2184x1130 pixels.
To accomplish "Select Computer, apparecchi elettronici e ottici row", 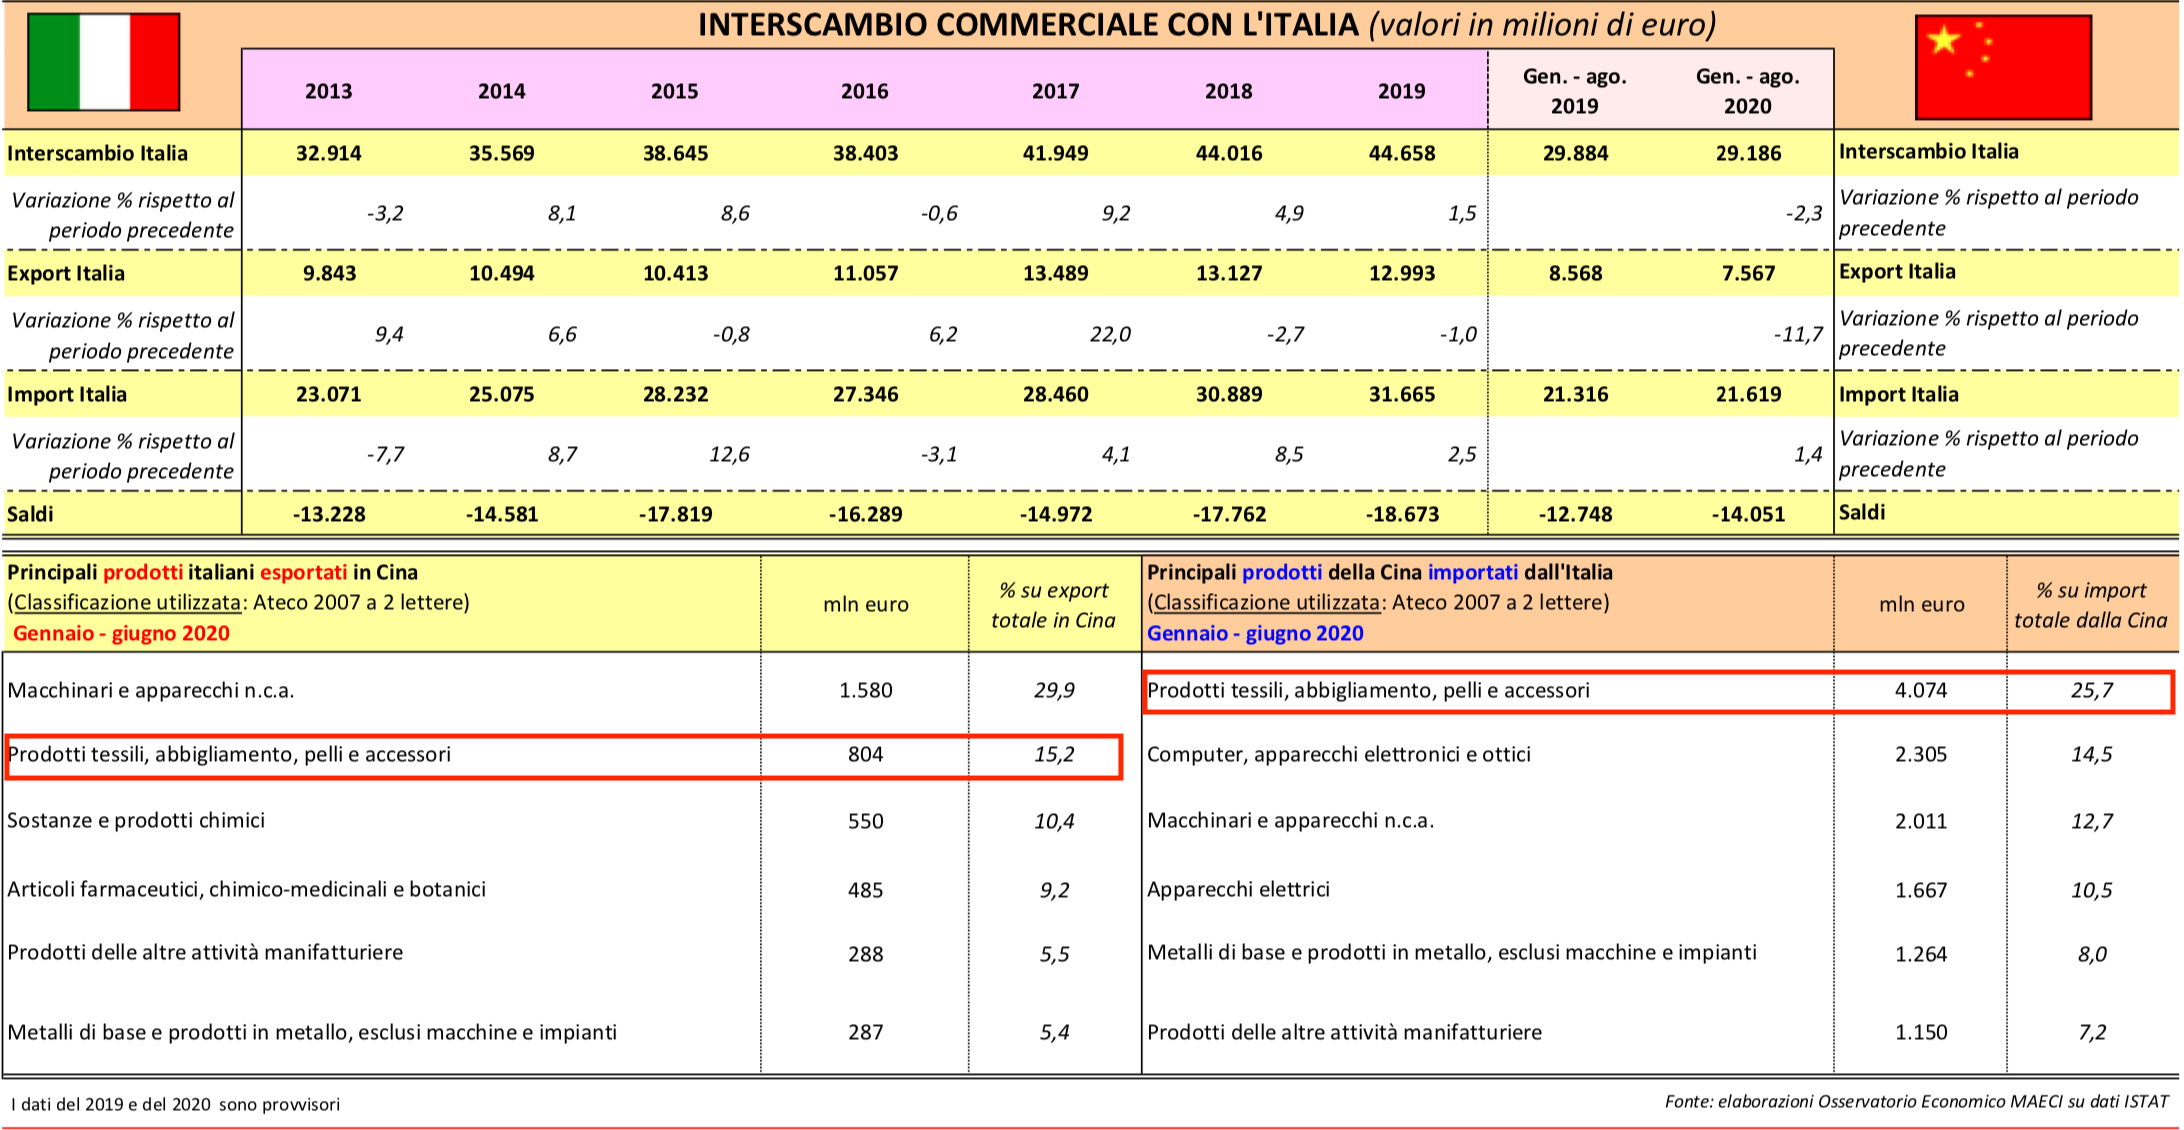I will 1338,754.
